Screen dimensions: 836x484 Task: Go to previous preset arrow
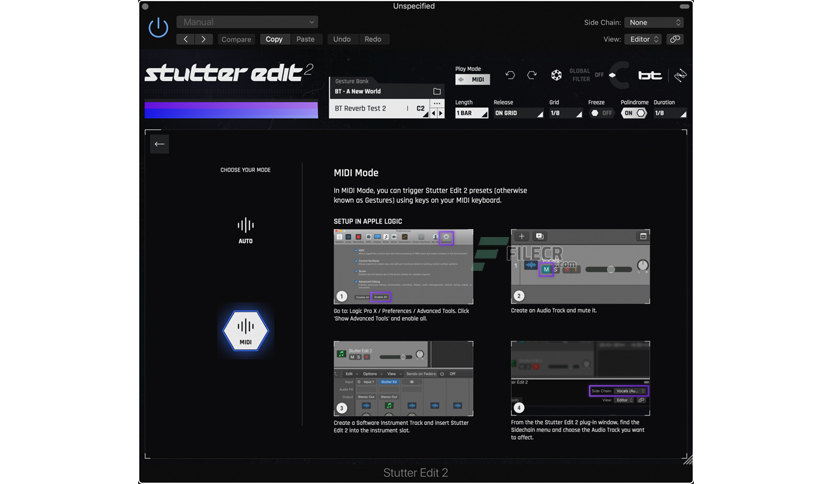click(186, 39)
